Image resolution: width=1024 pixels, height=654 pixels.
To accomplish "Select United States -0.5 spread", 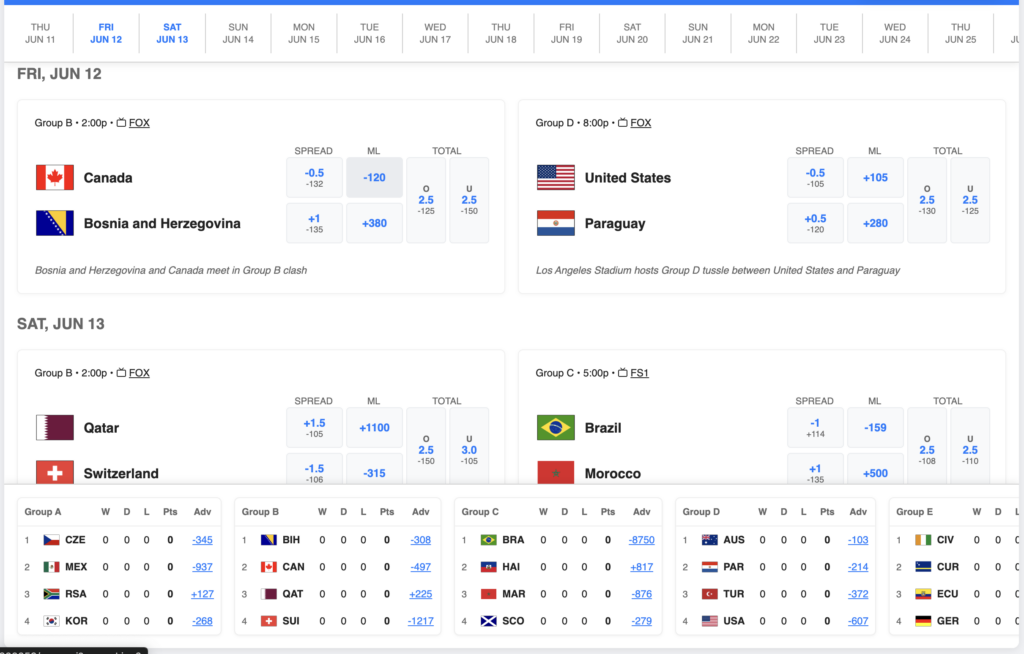I will (815, 178).
